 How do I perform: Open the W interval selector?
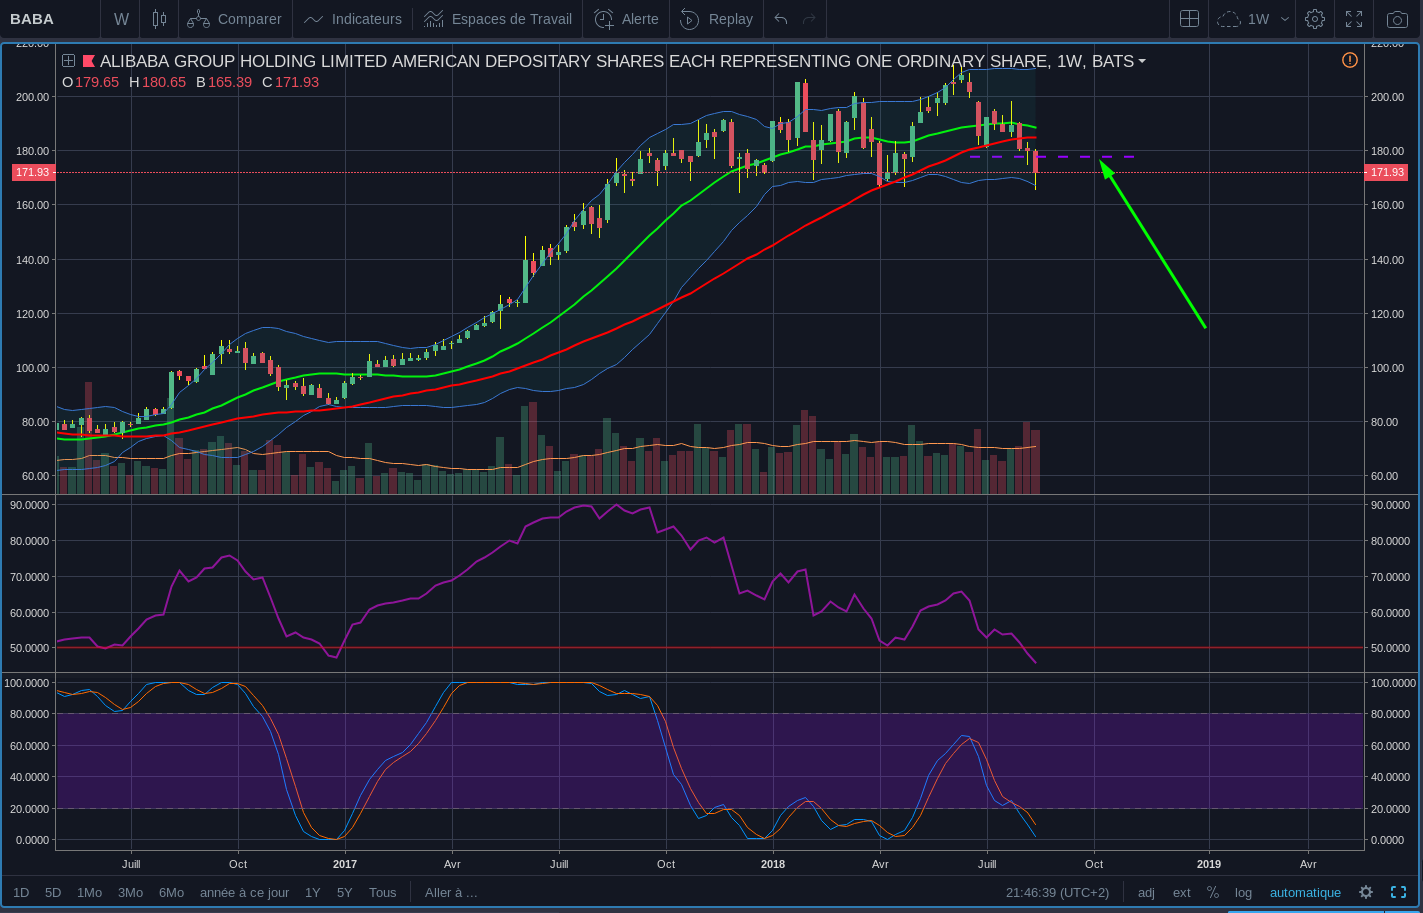pos(121,19)
